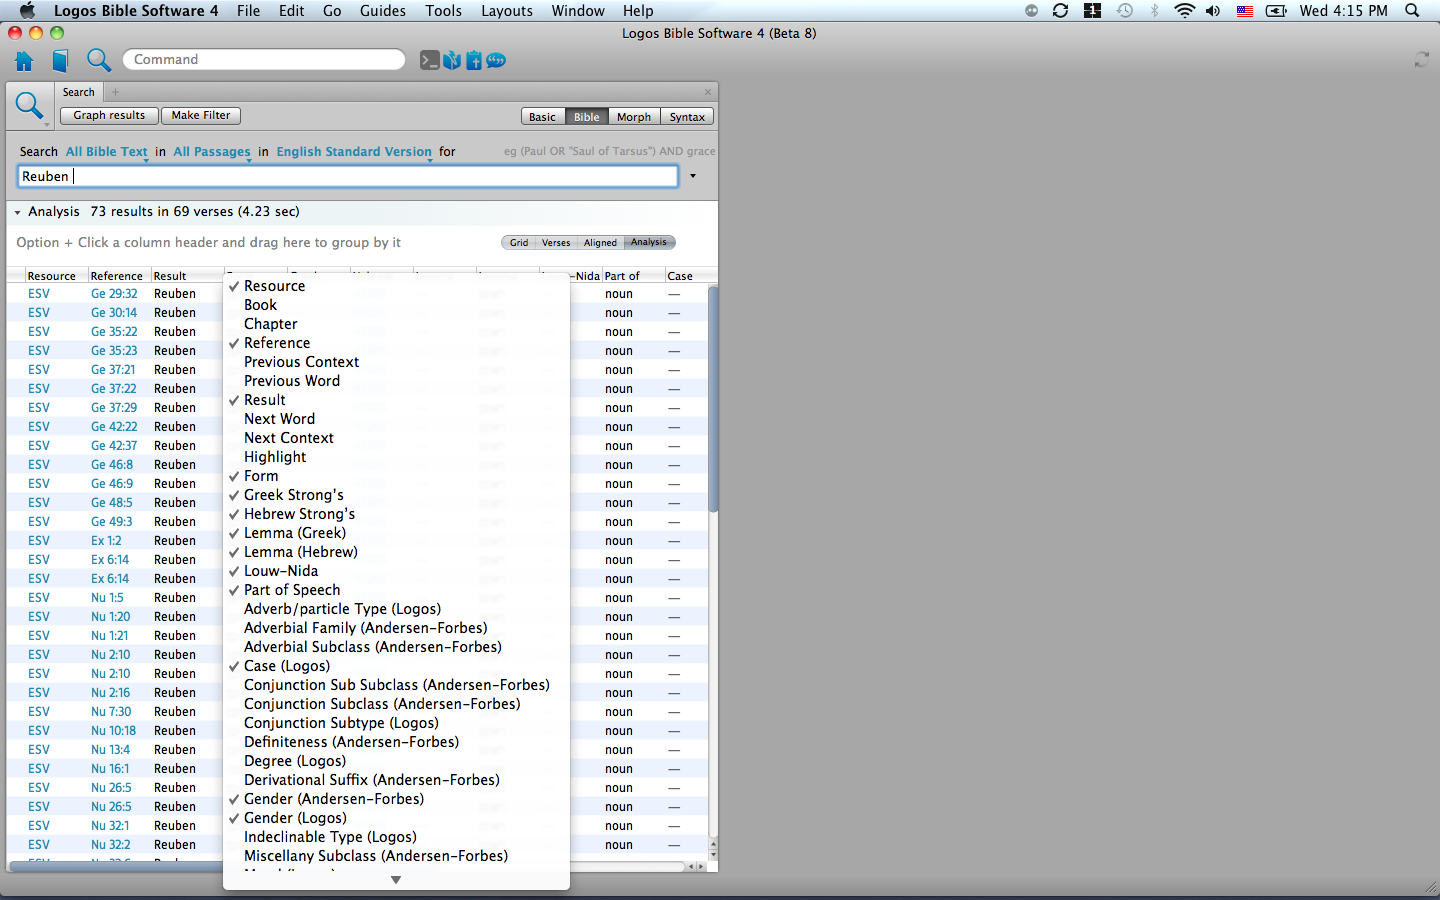
Task: Open the clipboard cross shortcut icon
Action: [x=474, y=61]
